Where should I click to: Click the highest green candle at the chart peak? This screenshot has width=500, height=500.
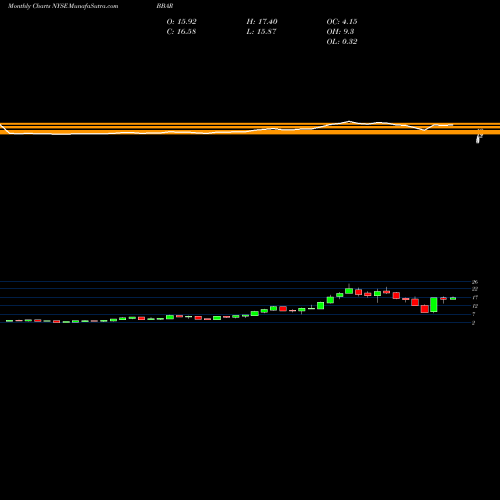(349, 291)
